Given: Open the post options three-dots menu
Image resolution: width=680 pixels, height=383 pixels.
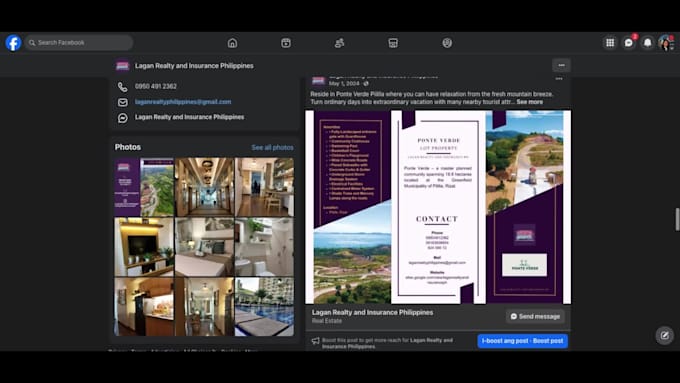Looking at the screenshot, I should [x=559, y=79].
